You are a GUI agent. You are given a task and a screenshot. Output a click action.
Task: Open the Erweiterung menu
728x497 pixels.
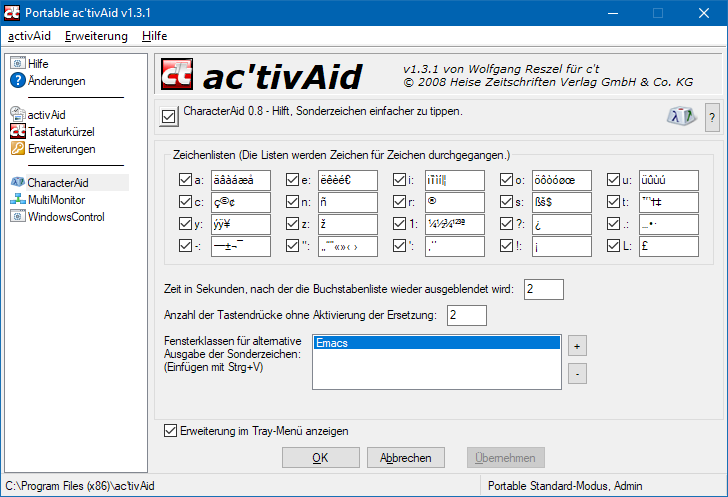(96, 36)
